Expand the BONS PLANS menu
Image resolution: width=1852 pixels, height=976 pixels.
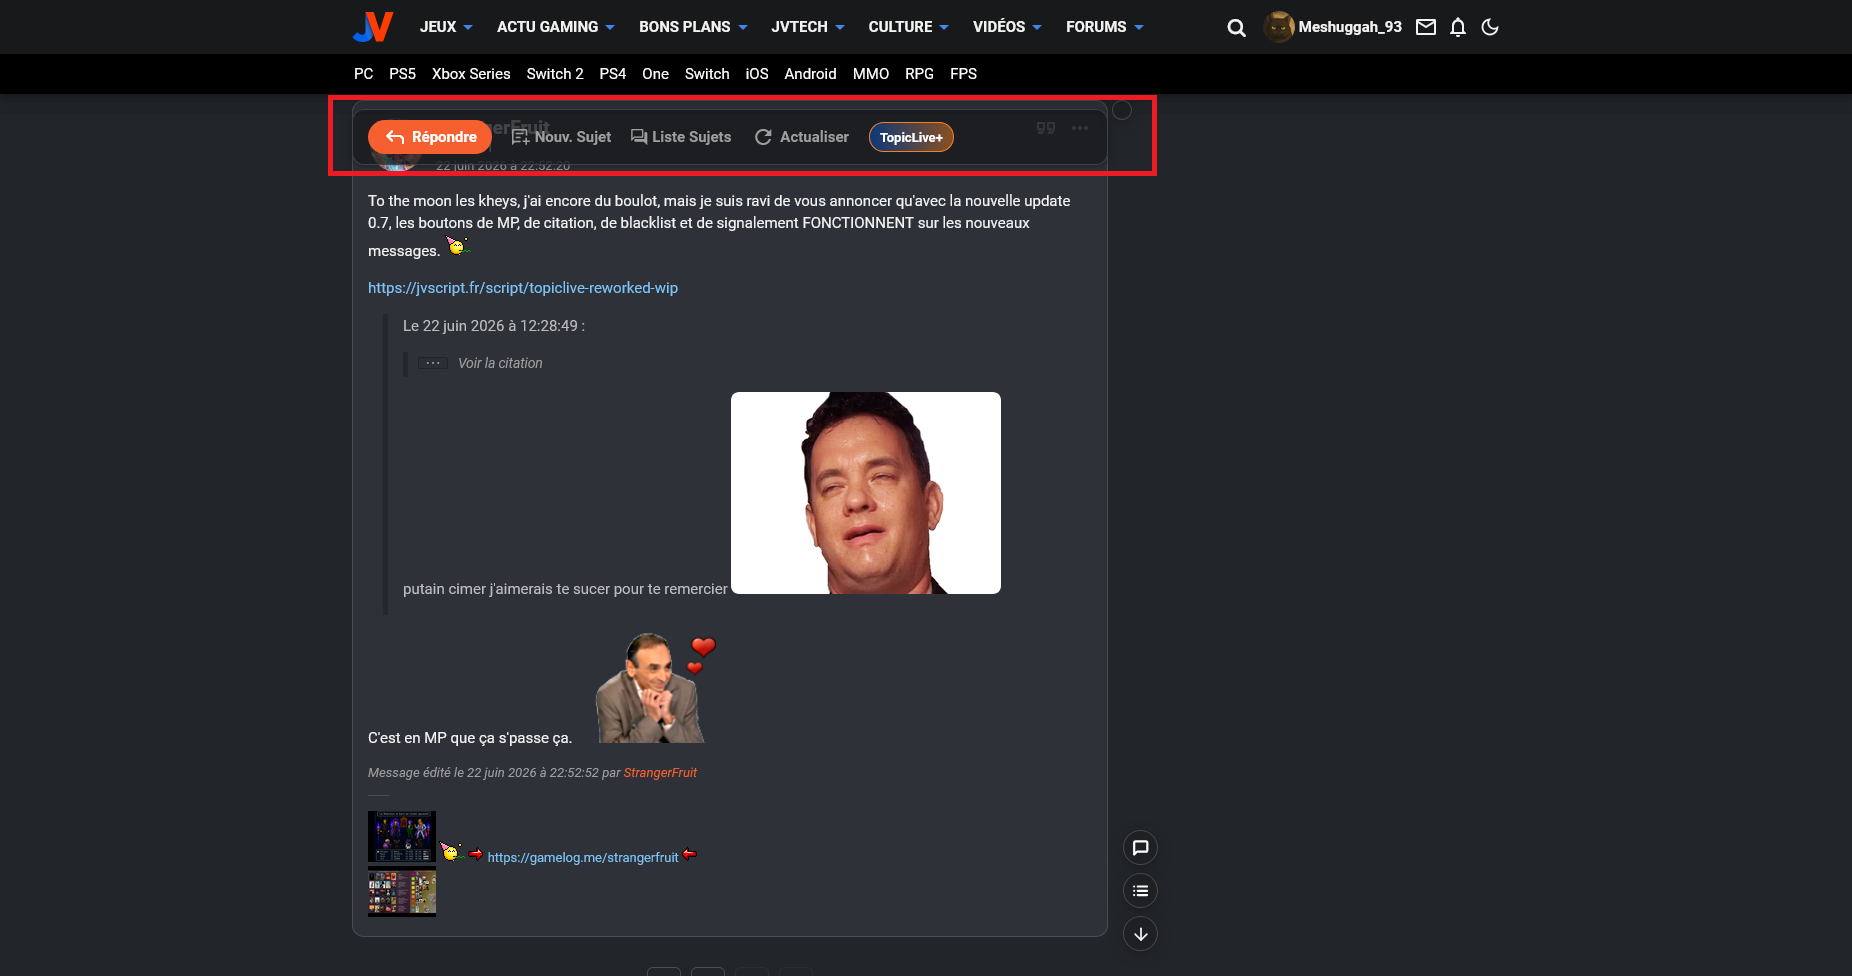(693, 27)
